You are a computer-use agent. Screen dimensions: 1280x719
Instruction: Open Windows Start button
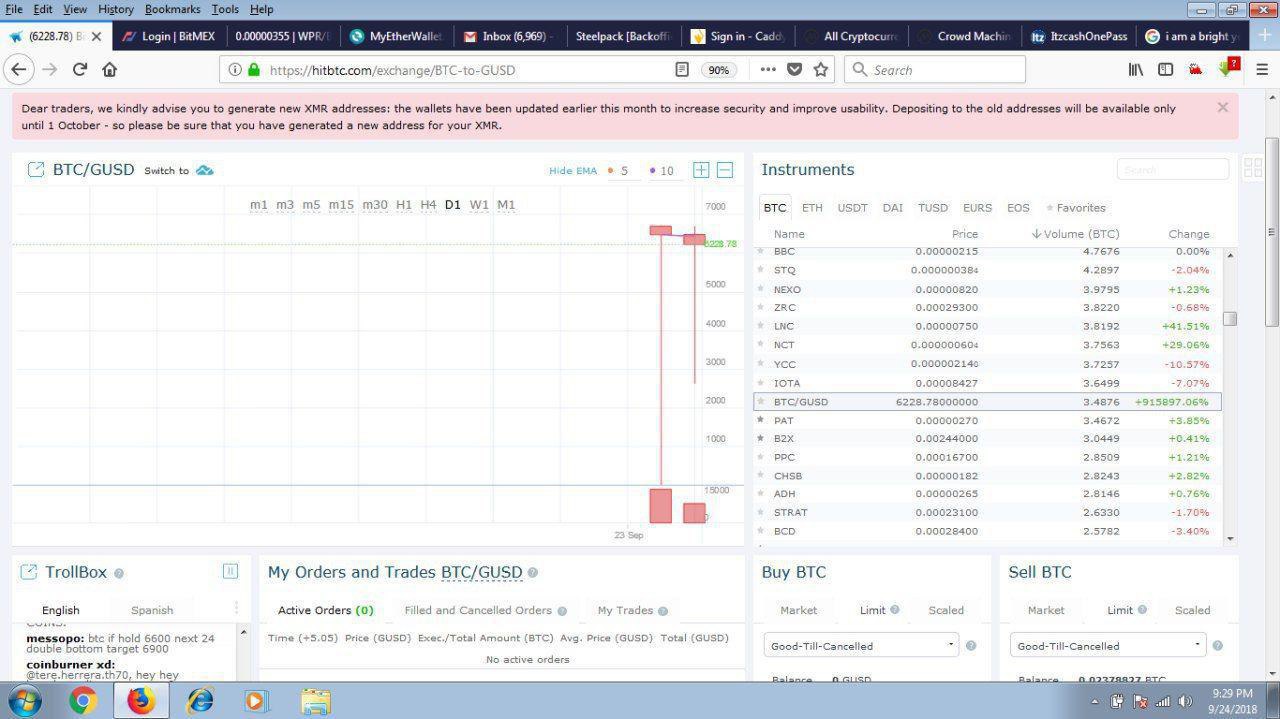click(23, 700)
